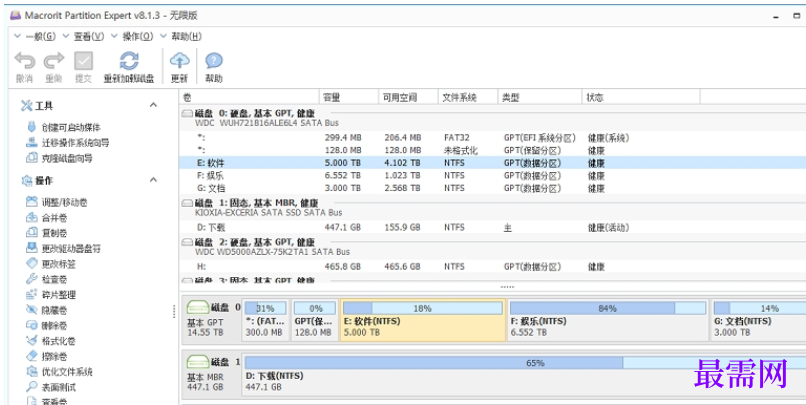Choose 检查卷 operation
806x405 pixels.
[47, 279]
